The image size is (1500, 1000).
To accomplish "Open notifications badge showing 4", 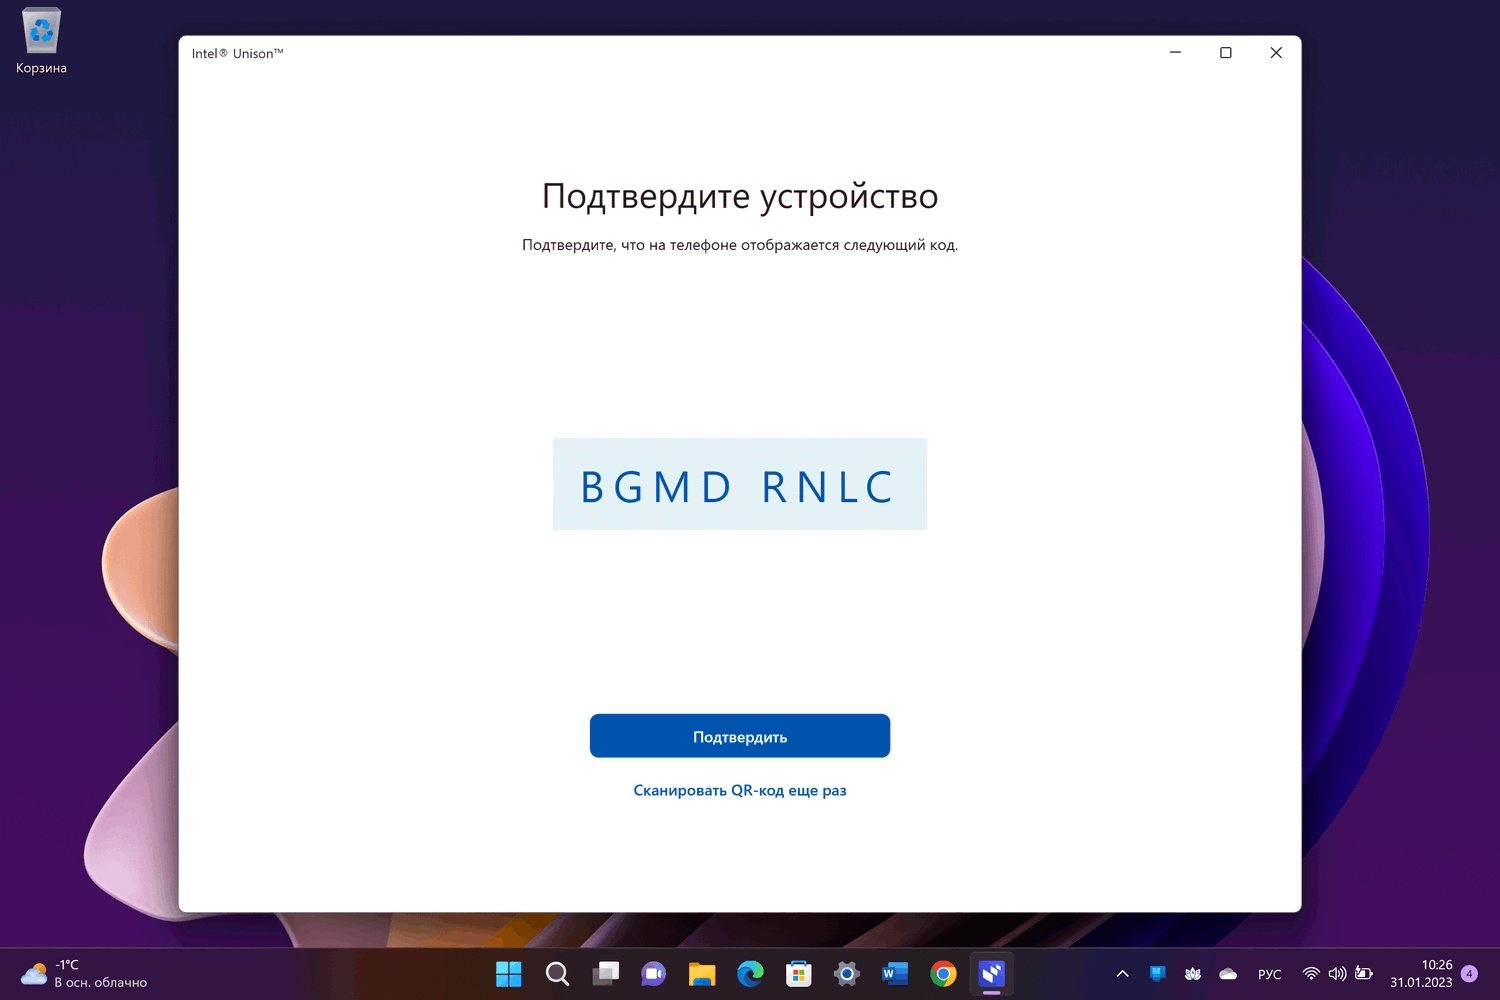I will point(1469,974).
